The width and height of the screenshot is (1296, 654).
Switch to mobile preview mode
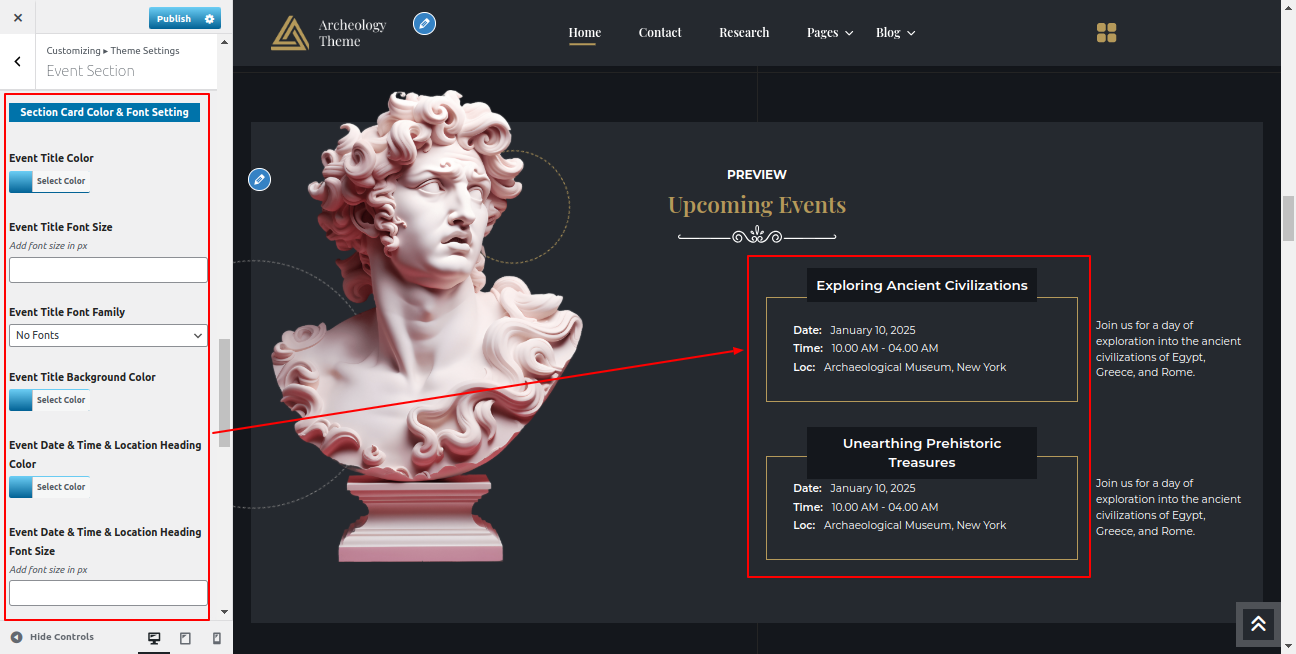pyautogui.click(x=216, y=638)
